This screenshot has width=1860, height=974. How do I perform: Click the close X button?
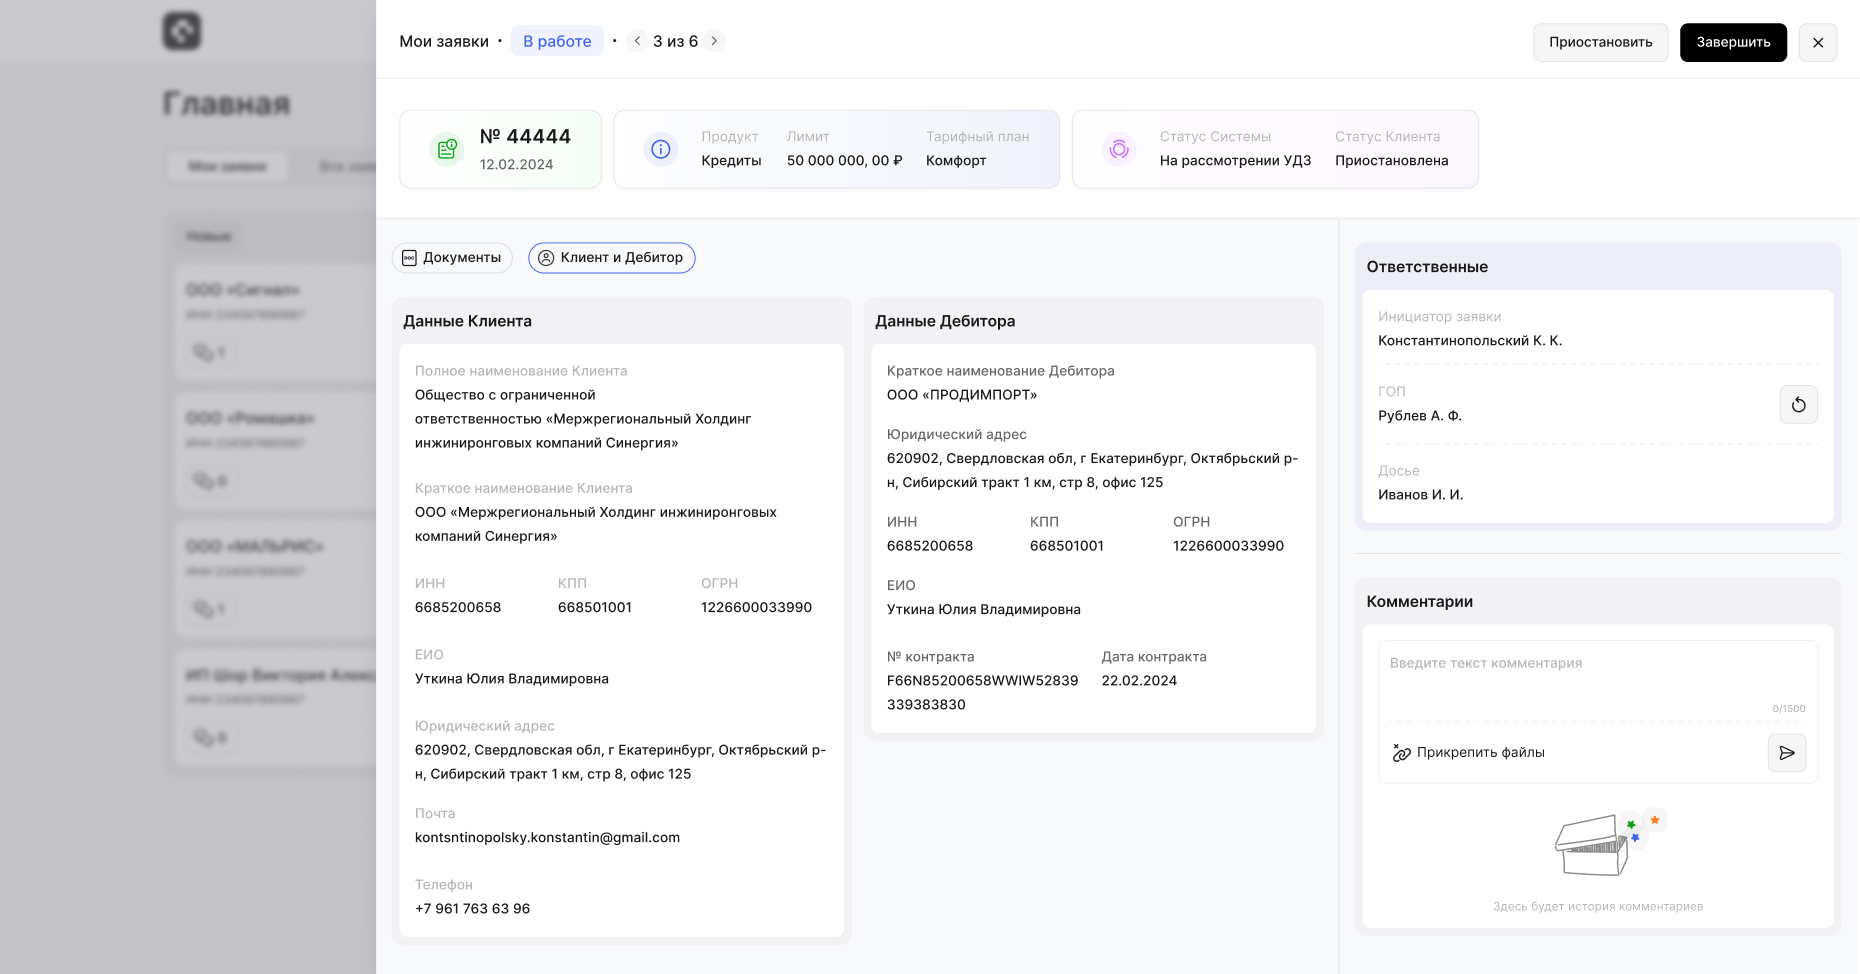pyautogui.click(x=1817, y=42)
